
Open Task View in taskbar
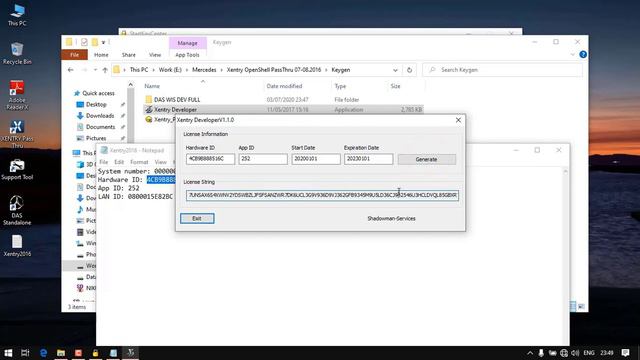[x=25, y=353]
